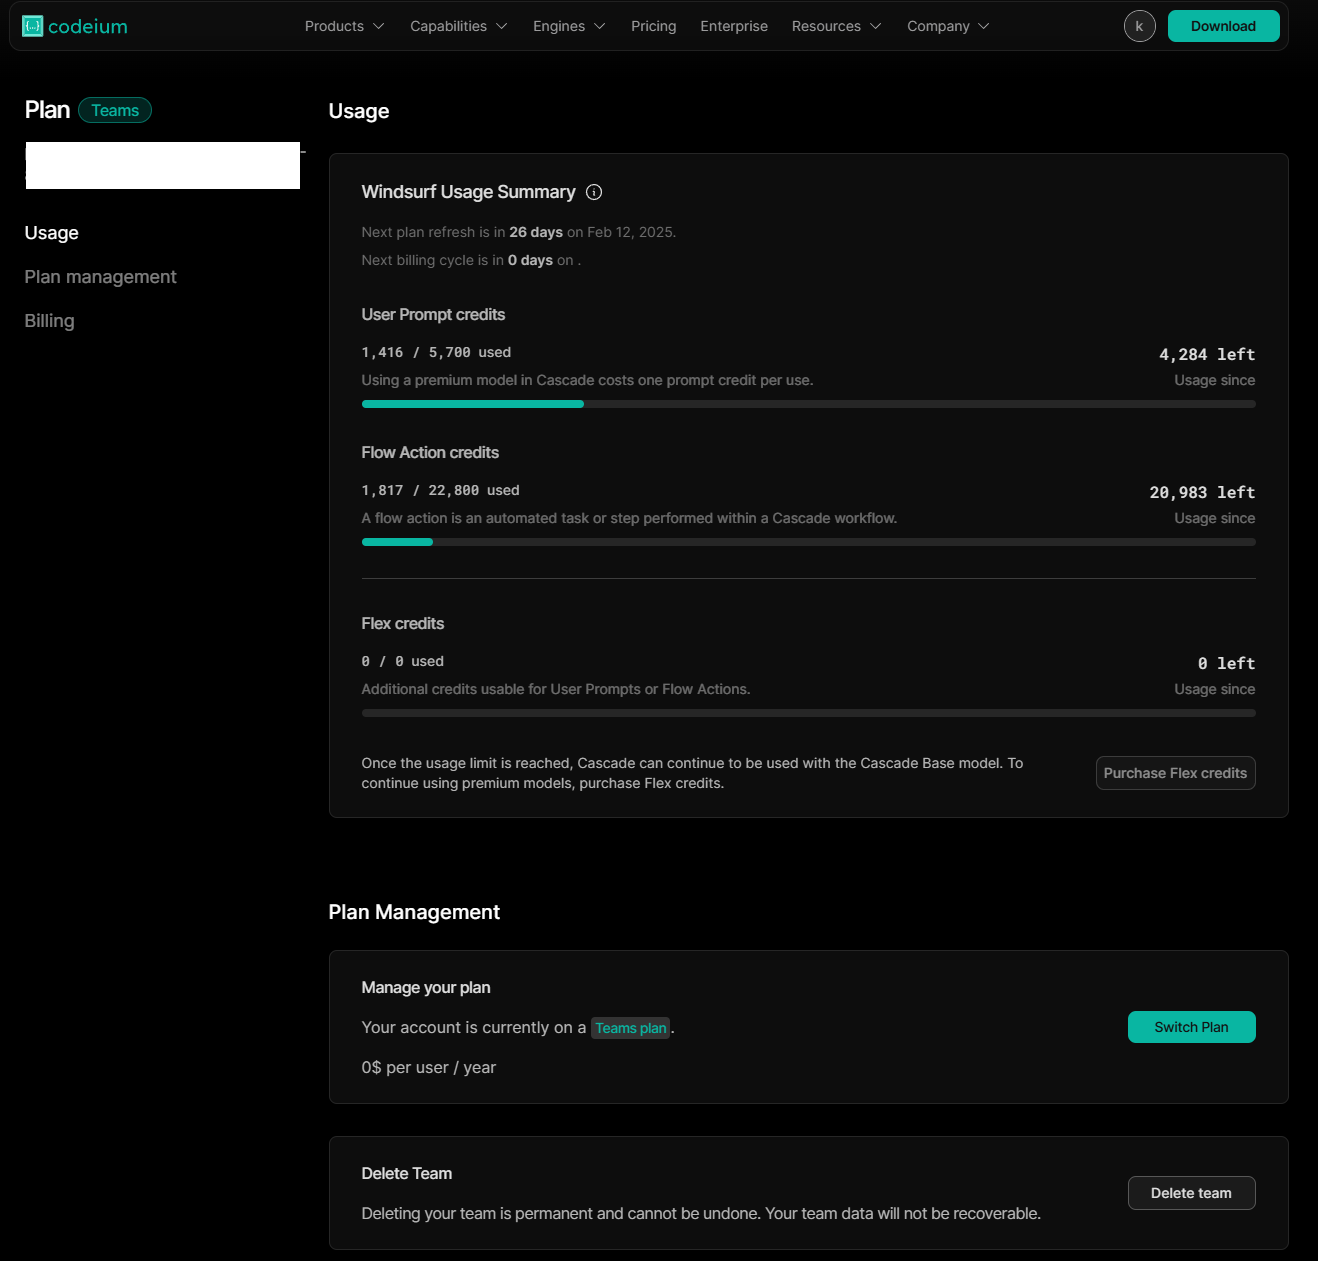Image resolution: width=1318 pixels, height=1261 pixels.
Task: Select Usage in the sidebar
Action: (52, 233)
